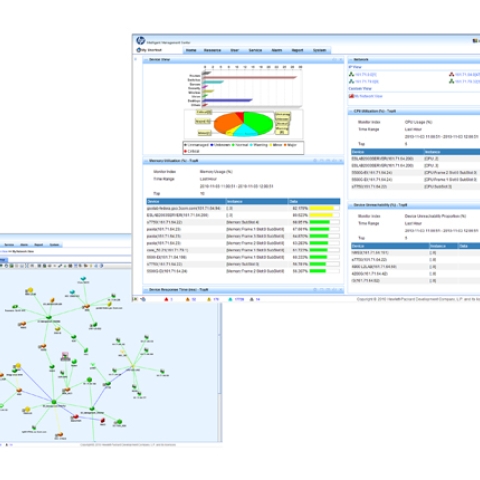Open System tab in the topology window
480x480 pixels.
(54, 245)
